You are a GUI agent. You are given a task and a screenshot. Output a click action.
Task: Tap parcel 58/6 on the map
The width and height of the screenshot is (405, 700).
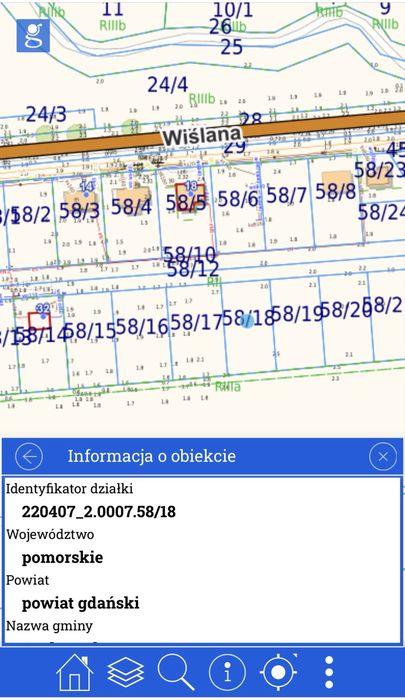238,199
